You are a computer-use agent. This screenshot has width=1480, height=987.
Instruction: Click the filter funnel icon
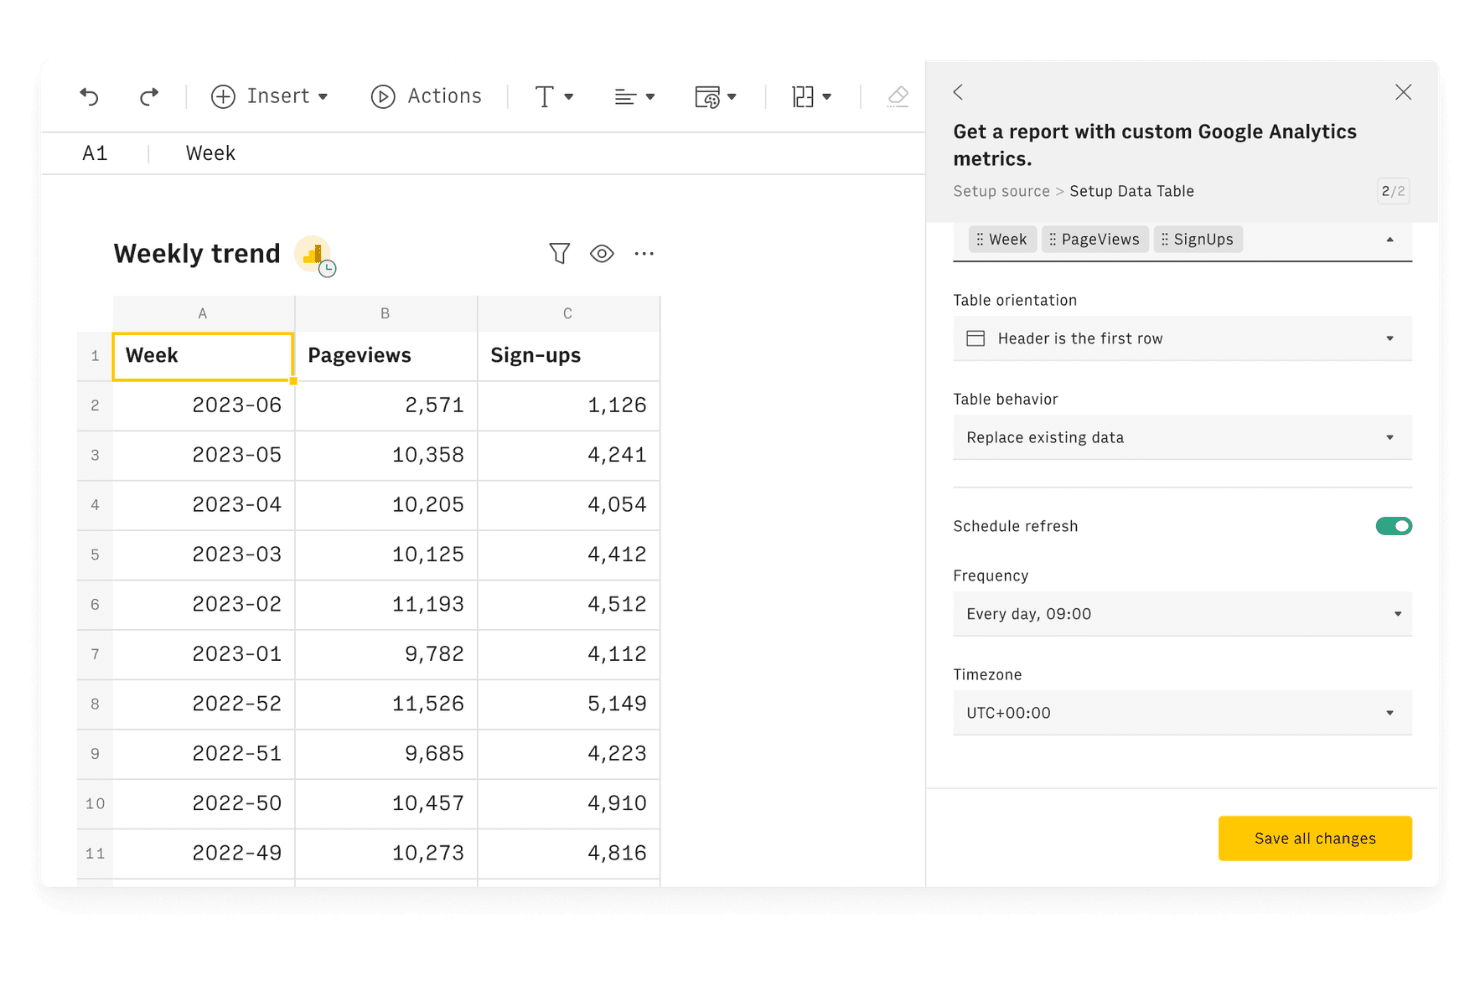(560, 254)
